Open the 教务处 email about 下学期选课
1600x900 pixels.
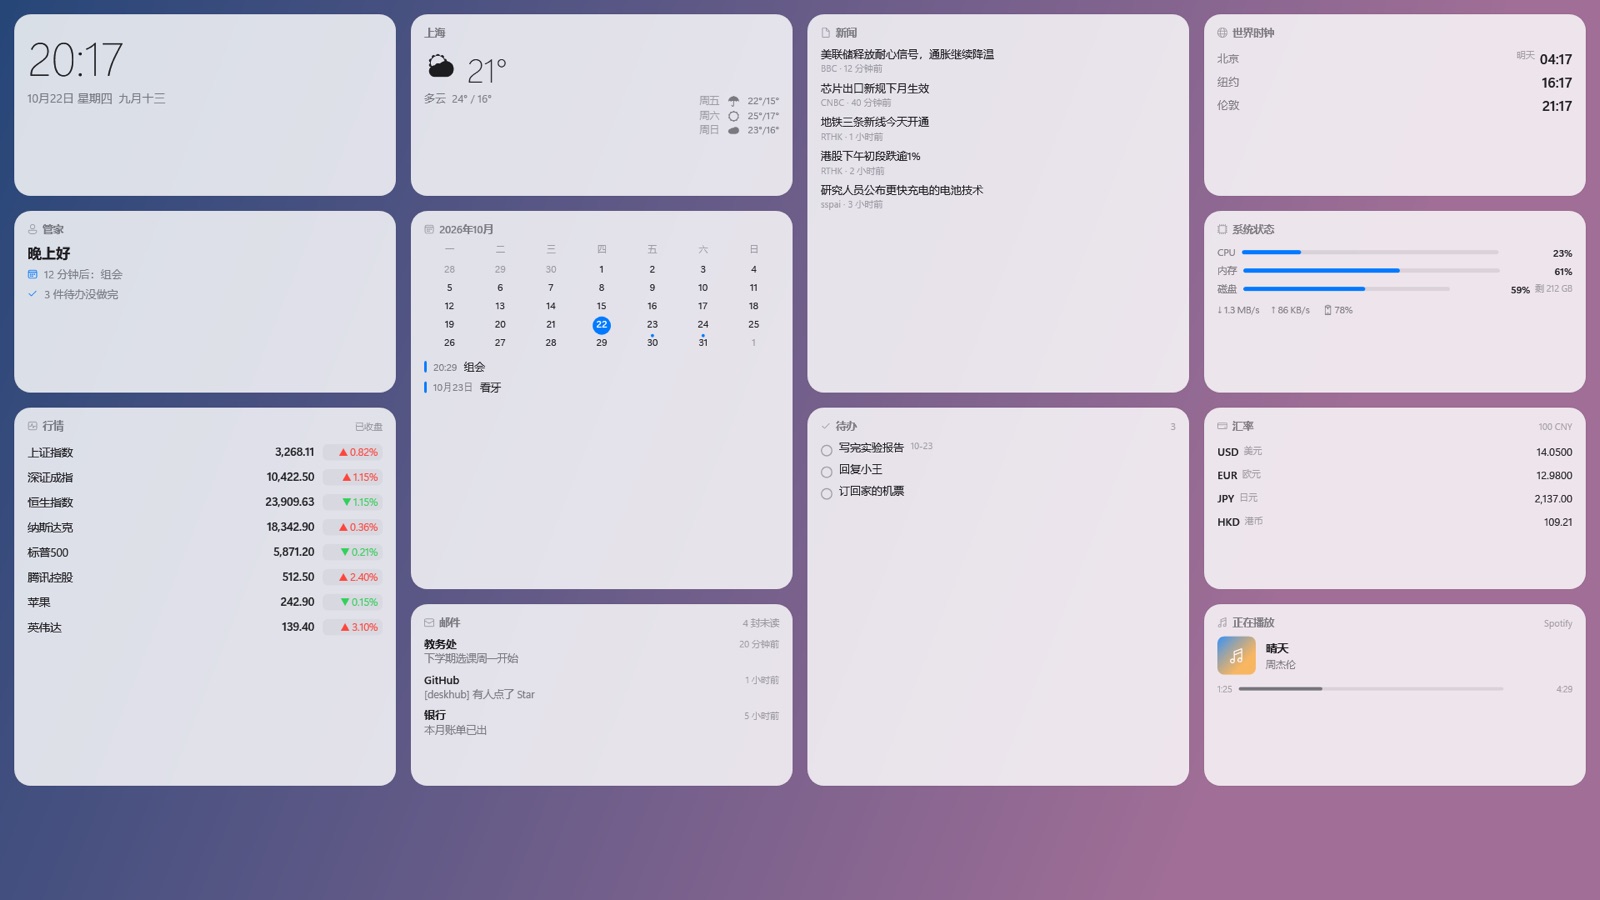tap(601, 651)
